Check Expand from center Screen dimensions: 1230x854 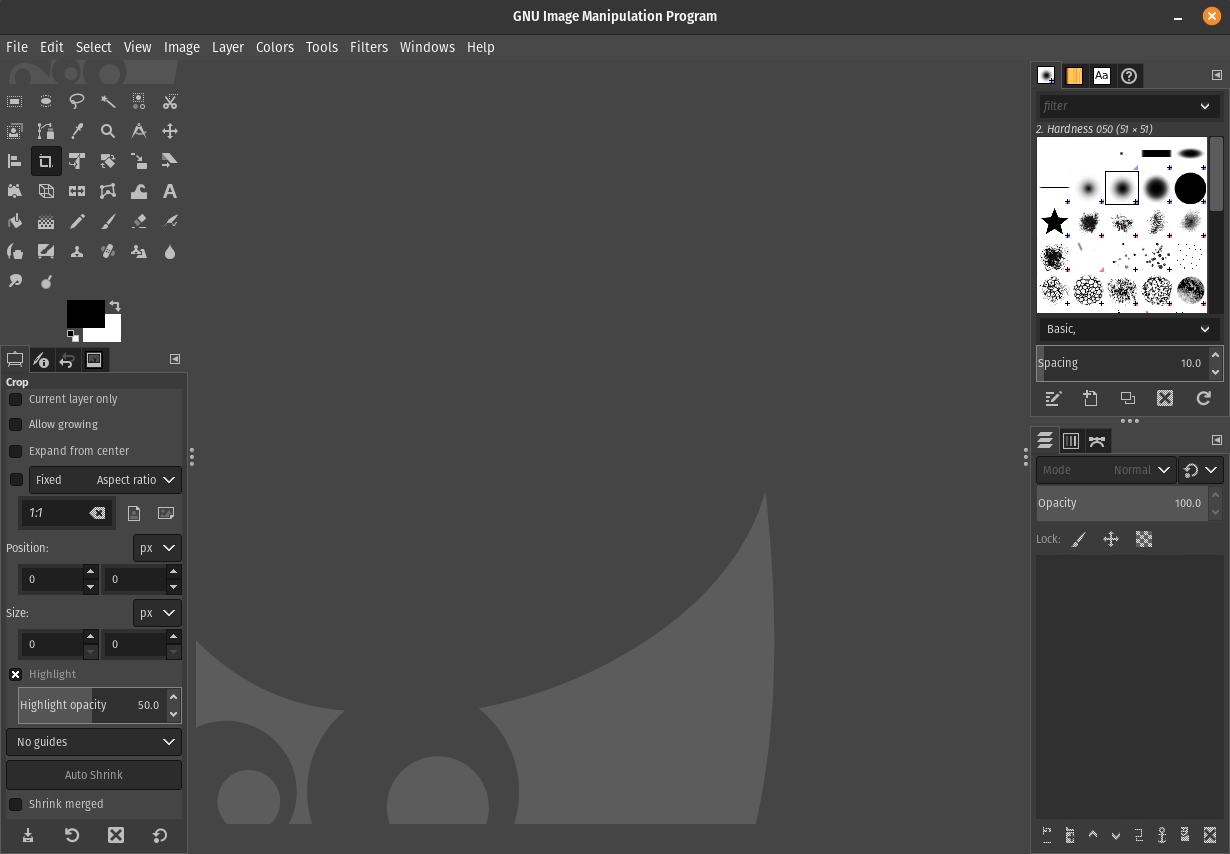(x=15, y=451)
